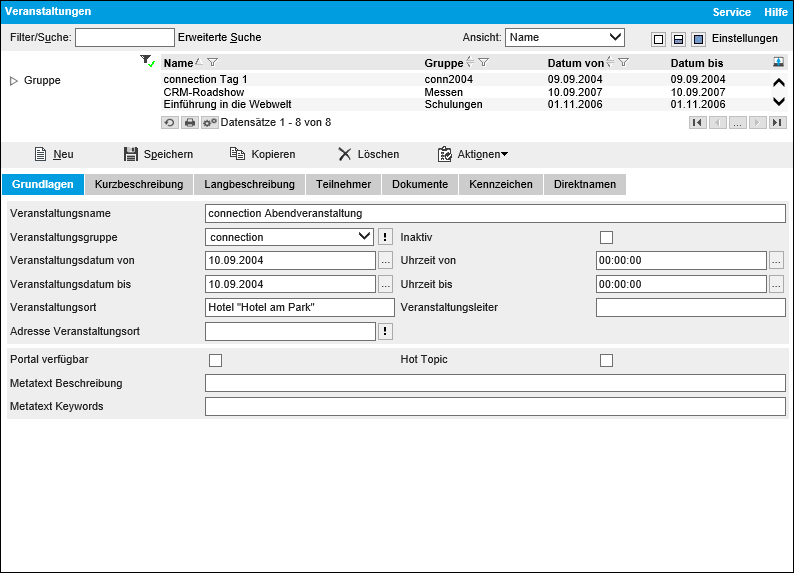This screenshot has height=573, width=794.
Task: Click the Datum bis column header
Action: pyautogui.click(x=697, y=63)
